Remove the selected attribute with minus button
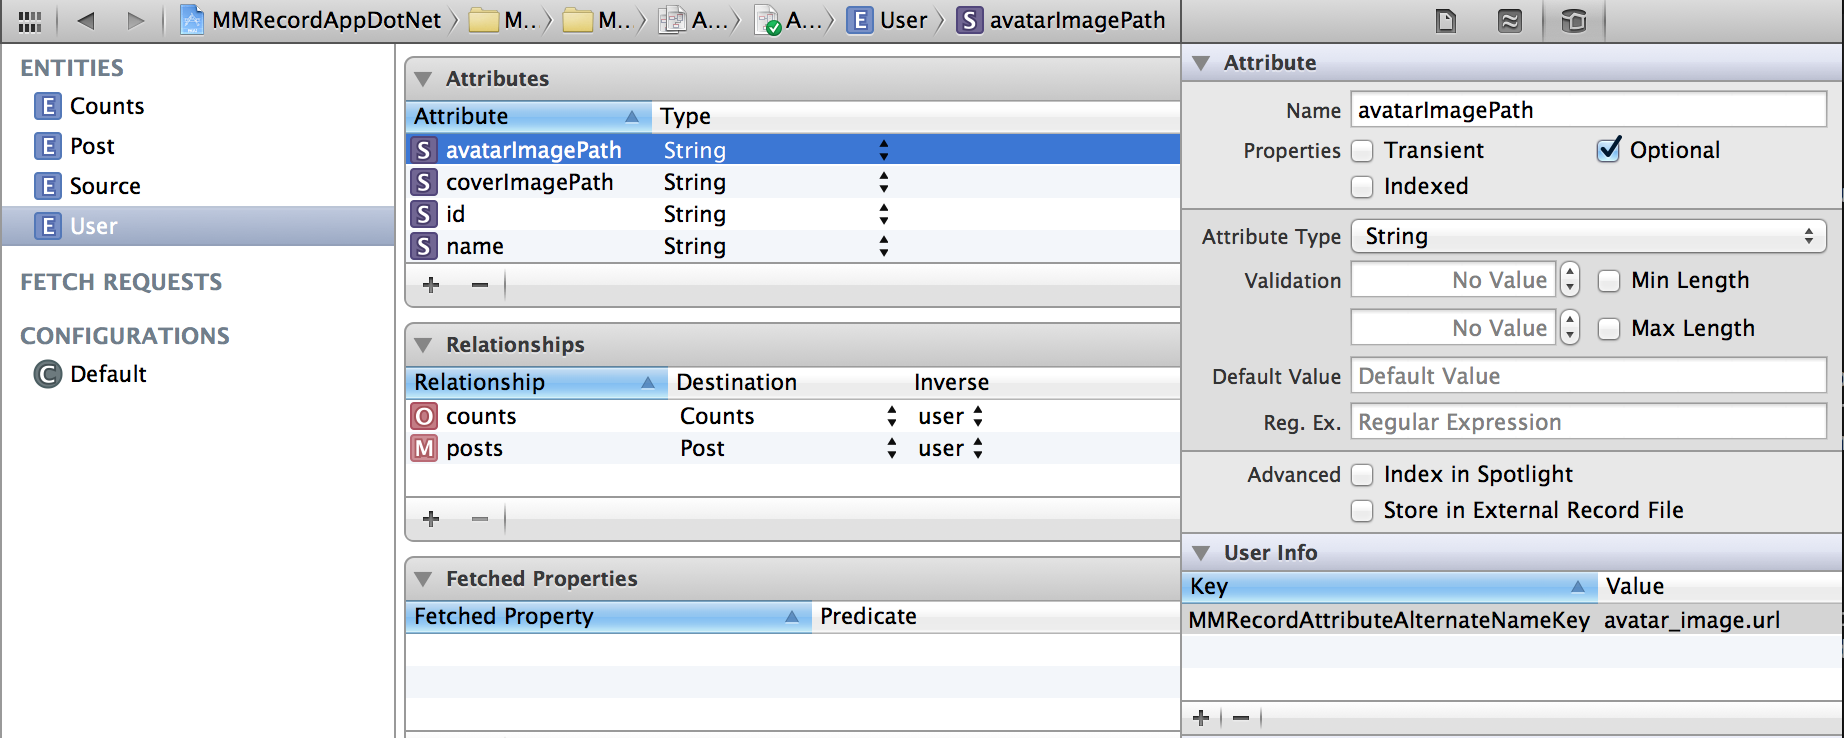Screen dimensions: 1844x738 [x=480, y=285]
